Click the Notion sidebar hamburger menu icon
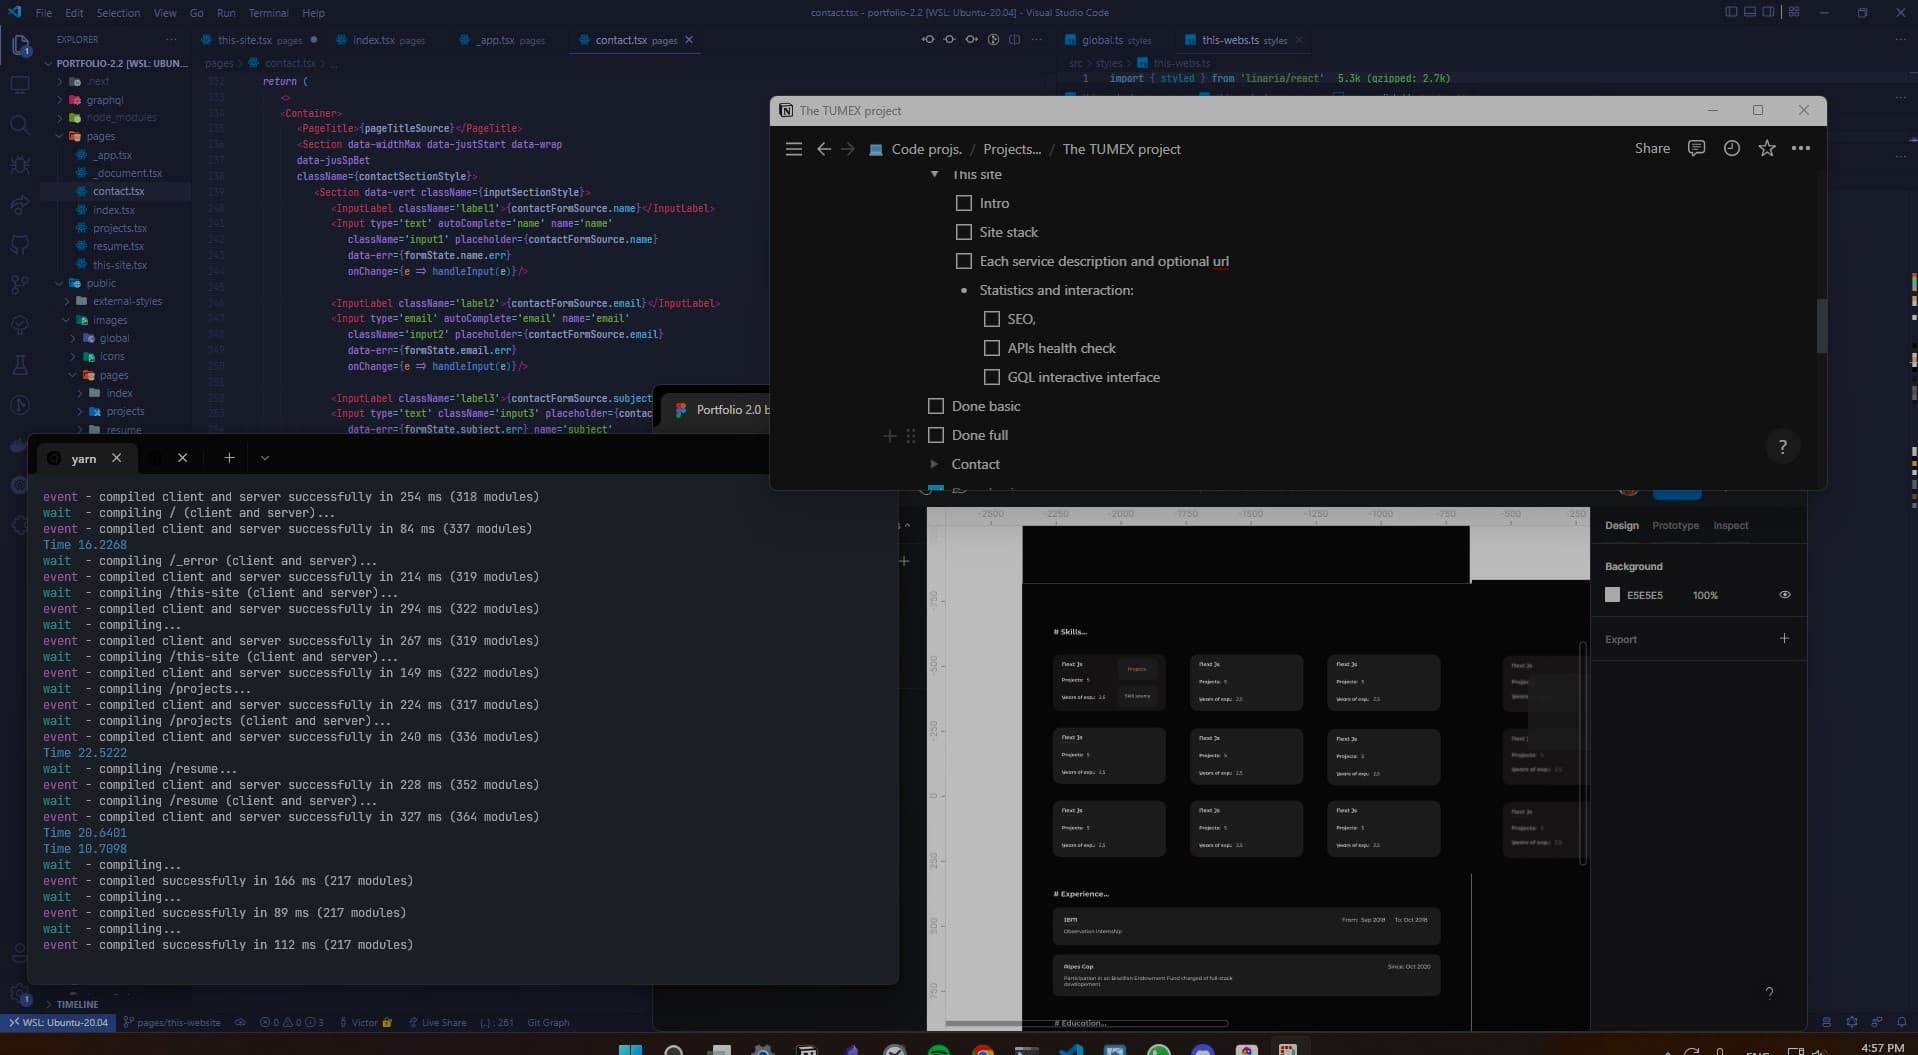The width and height of the screenshot is (1918, 1055). 794,149
